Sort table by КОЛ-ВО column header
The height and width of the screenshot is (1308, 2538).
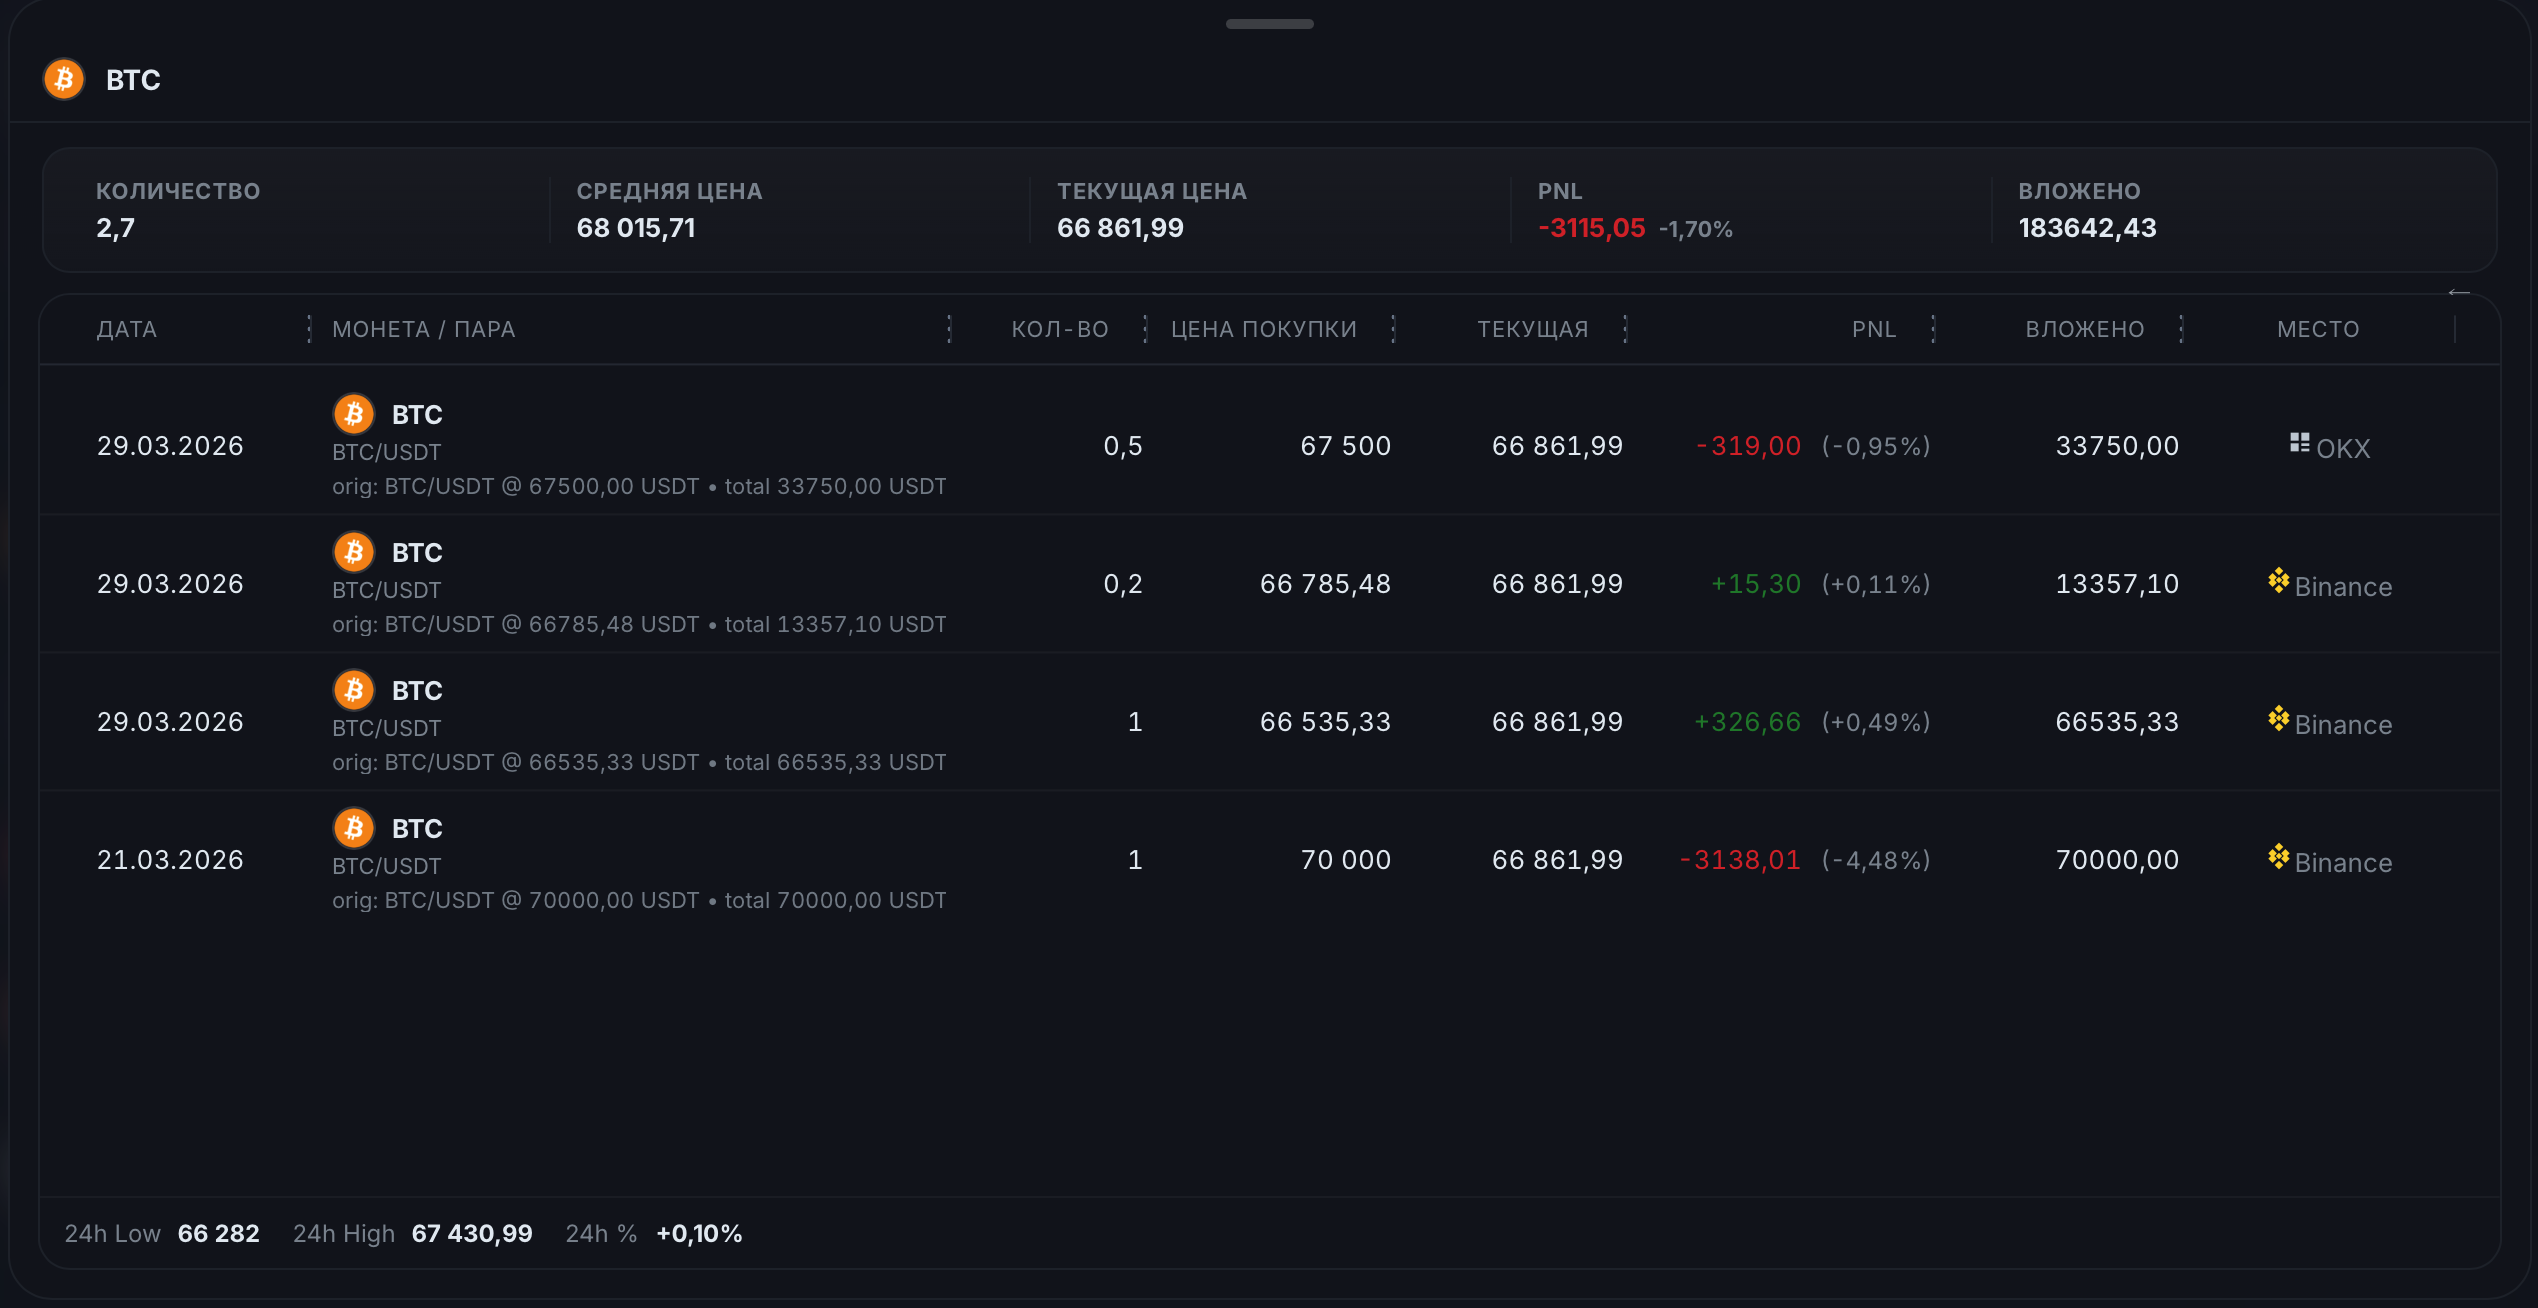point(1059,329)
